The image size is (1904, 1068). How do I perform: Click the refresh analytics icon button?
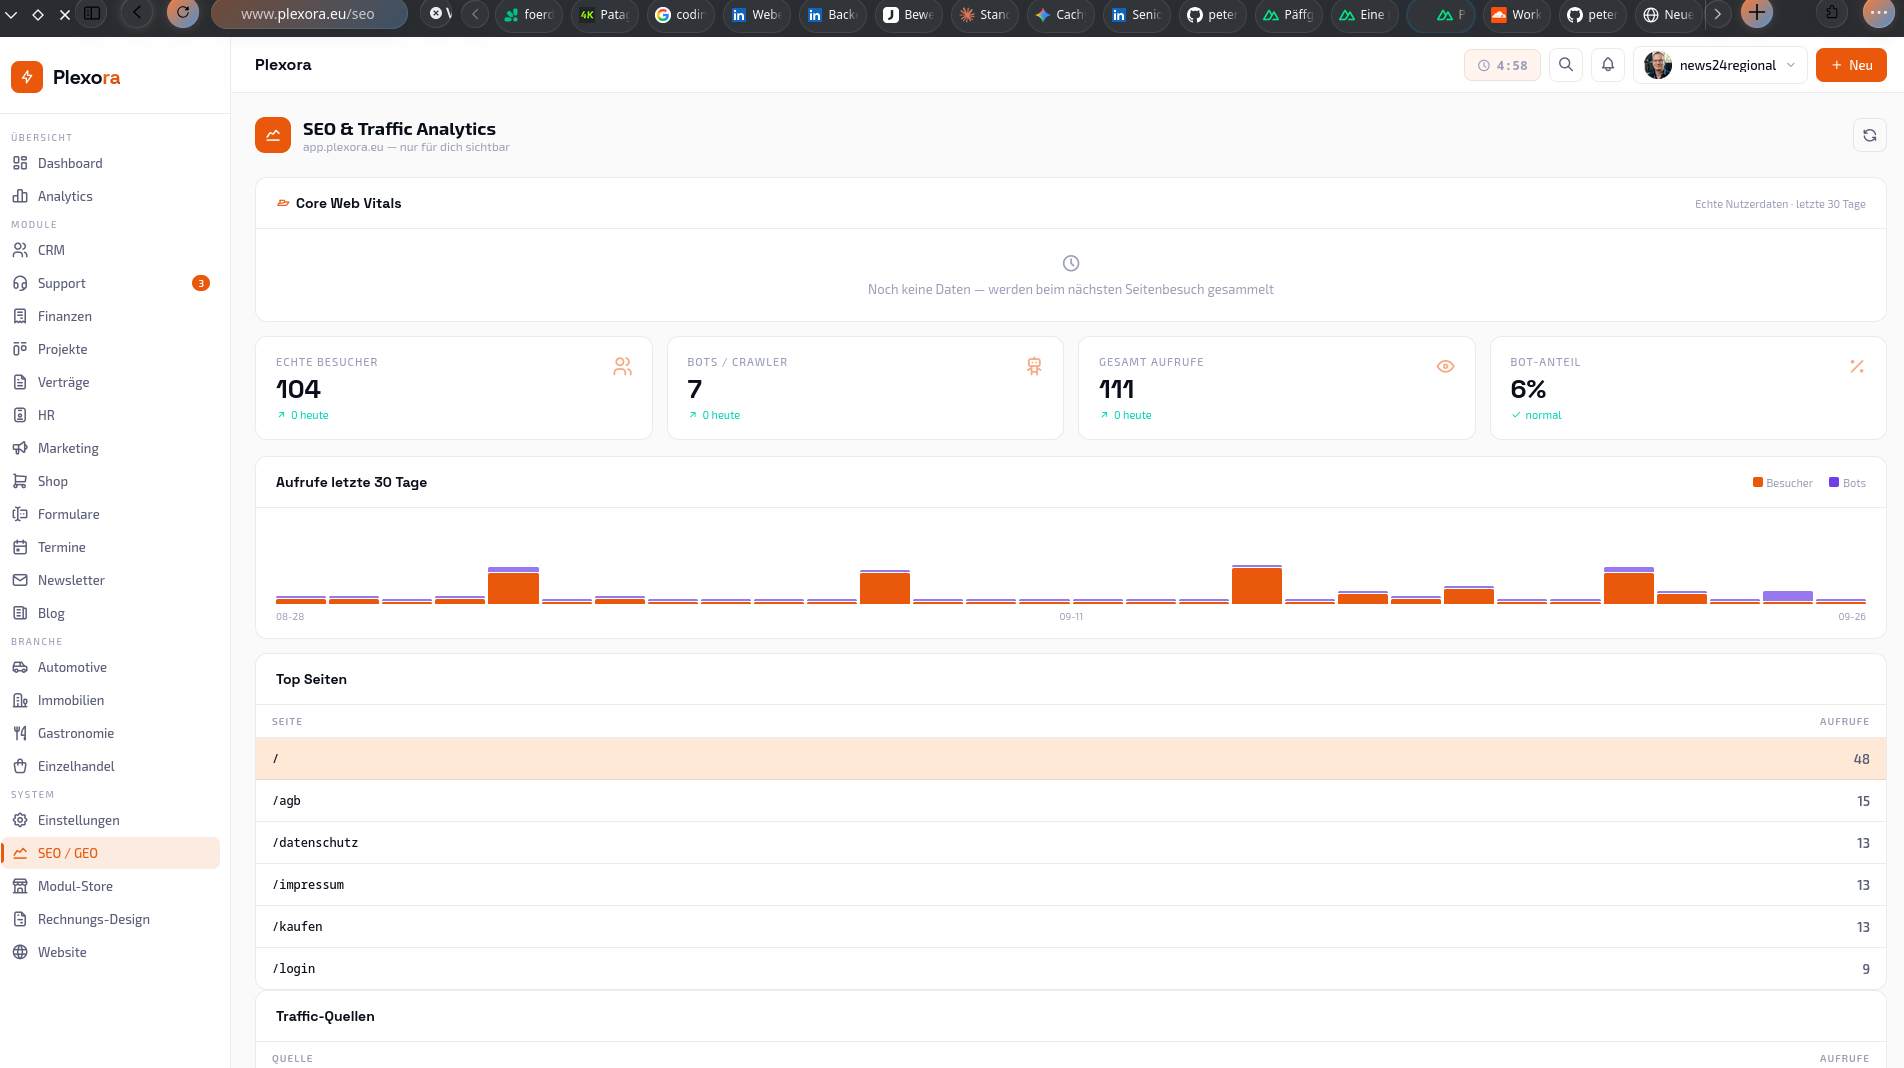tap(1870, 135)
